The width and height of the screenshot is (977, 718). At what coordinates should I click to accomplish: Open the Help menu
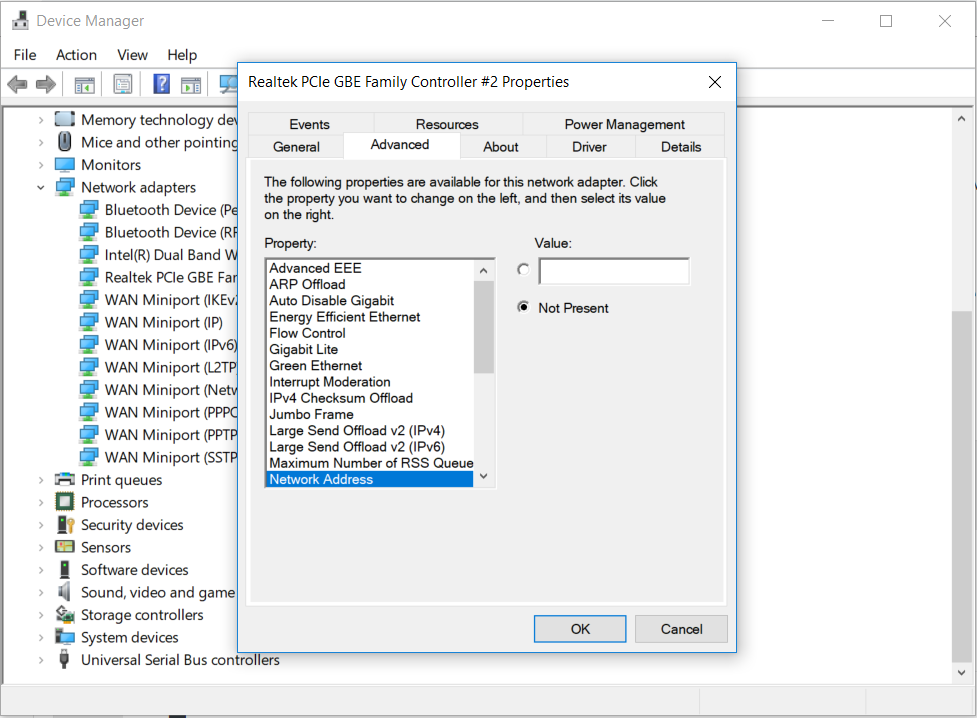point(182,55)
